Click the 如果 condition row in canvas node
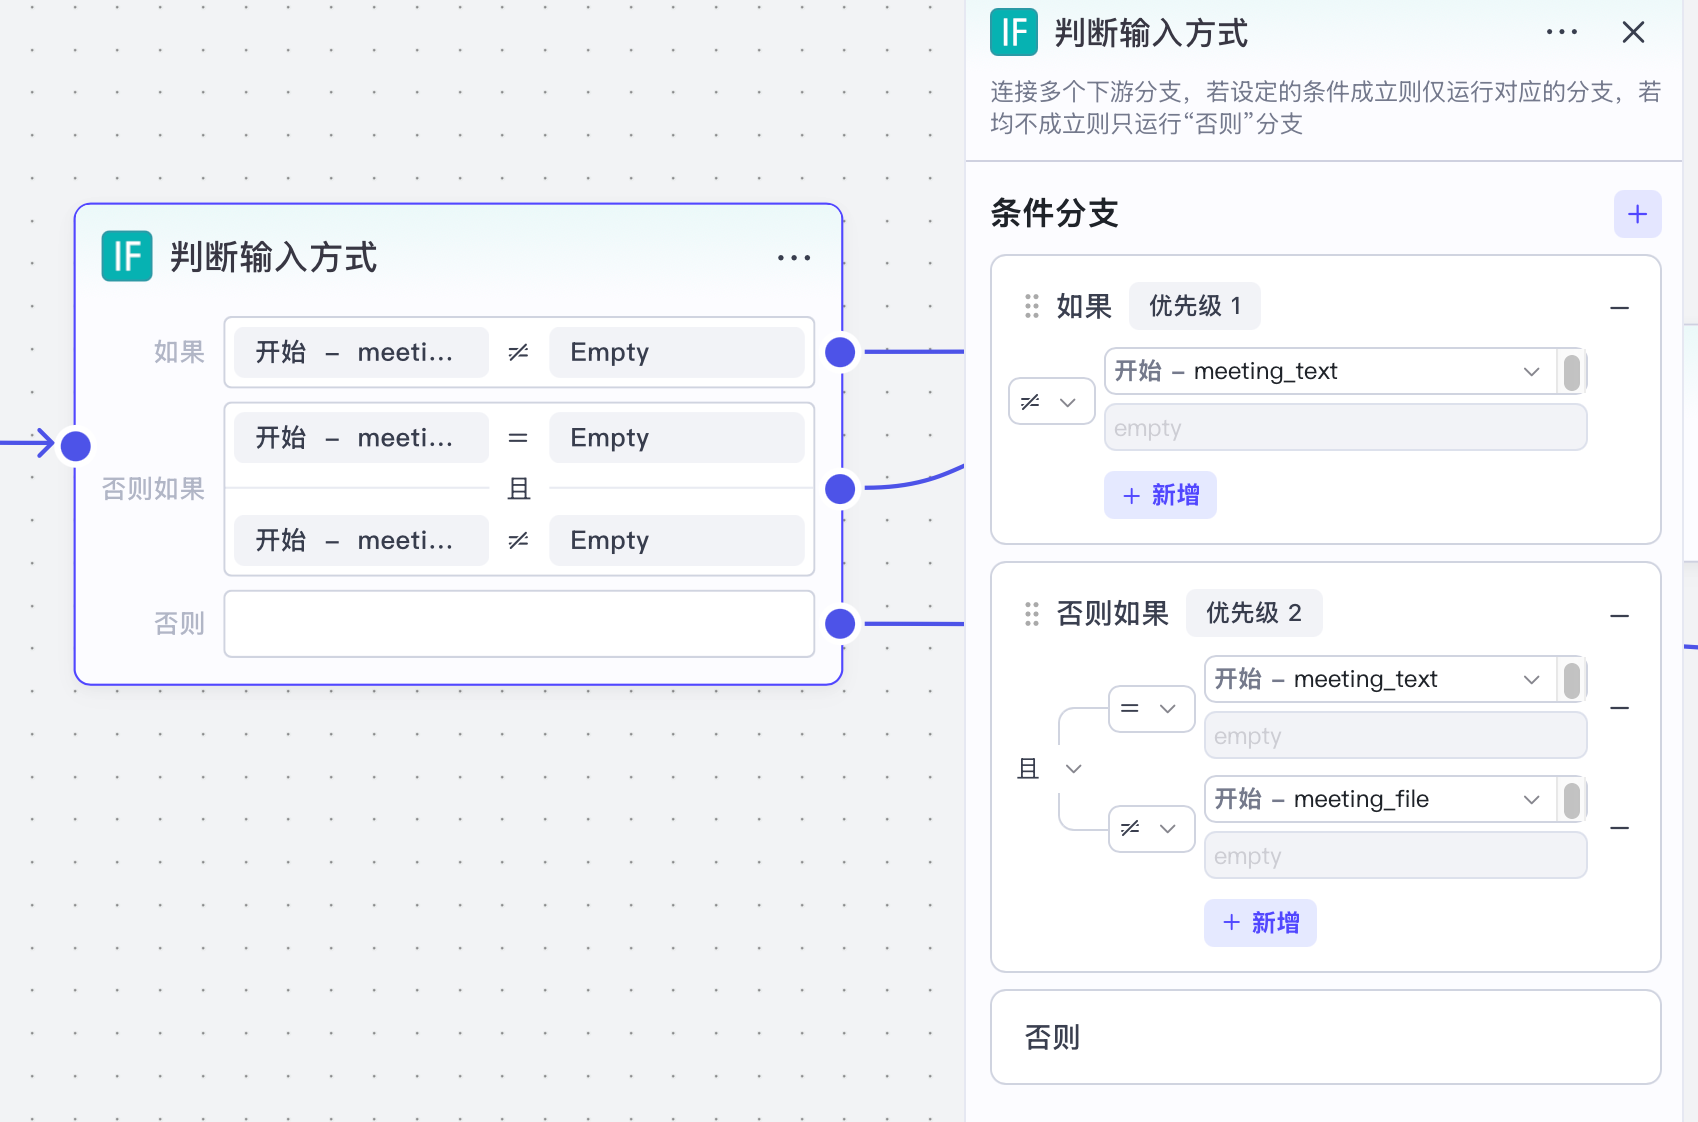The height and width of the screenshot is (1122, 1698). (x=519, y=352)
